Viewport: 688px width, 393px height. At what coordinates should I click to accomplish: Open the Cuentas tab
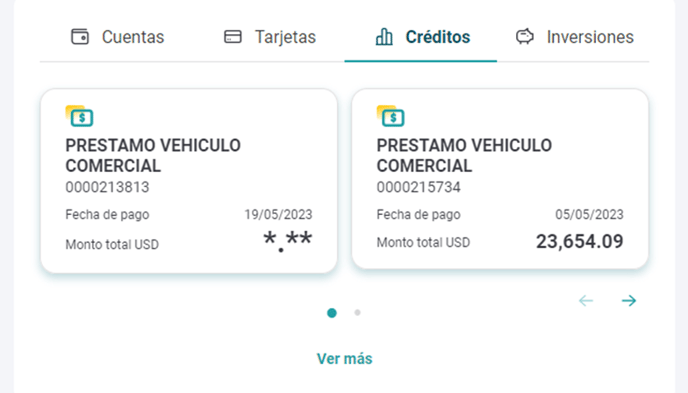[x=118, y=37]
